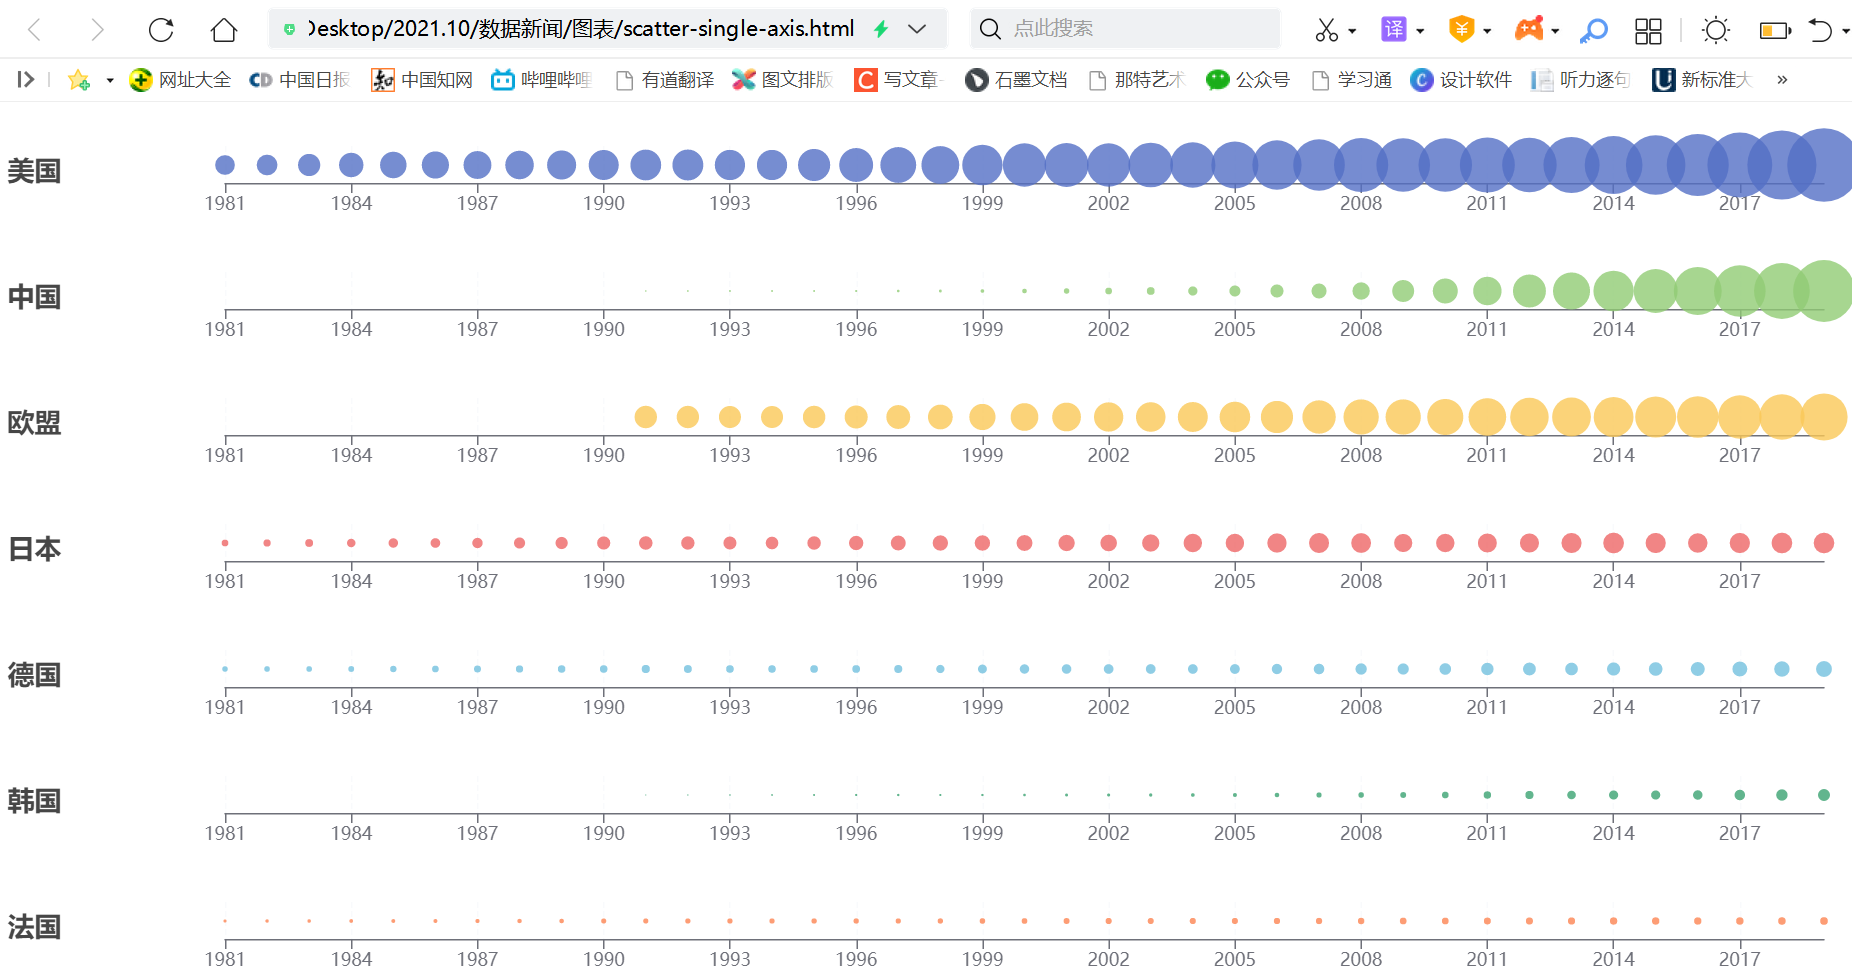Viewport: 1852px width, 980px height.
Task: Click the lightning speed mode icon
Action: click(881, 29)
